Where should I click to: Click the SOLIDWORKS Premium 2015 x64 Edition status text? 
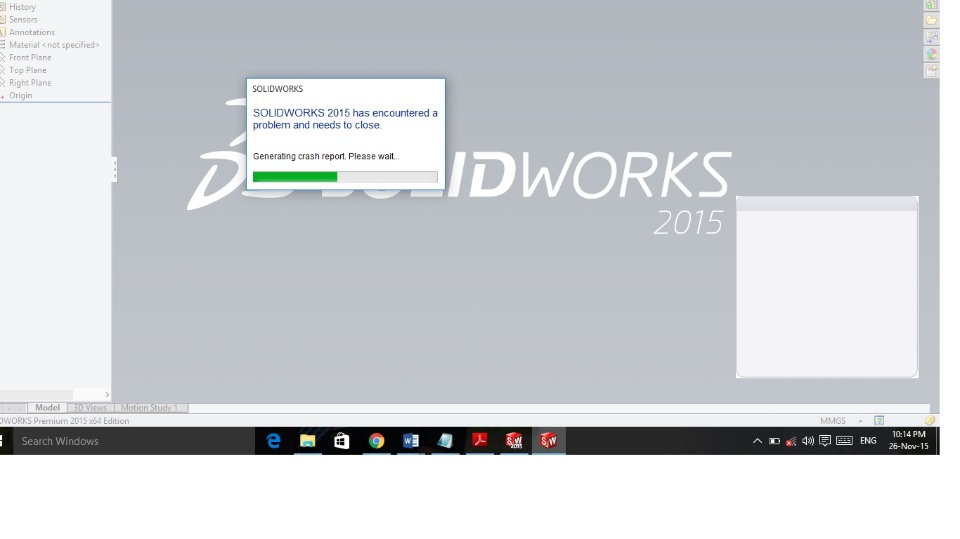point(64,421)
